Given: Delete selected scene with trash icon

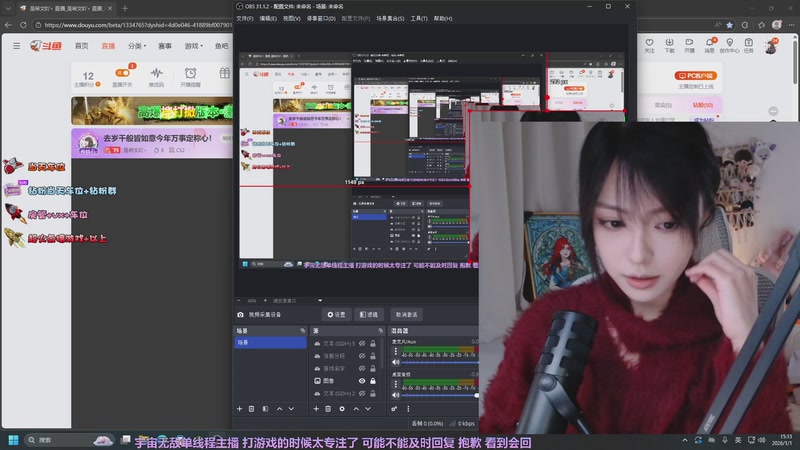Looking at the screenshot, I should 252,409.
